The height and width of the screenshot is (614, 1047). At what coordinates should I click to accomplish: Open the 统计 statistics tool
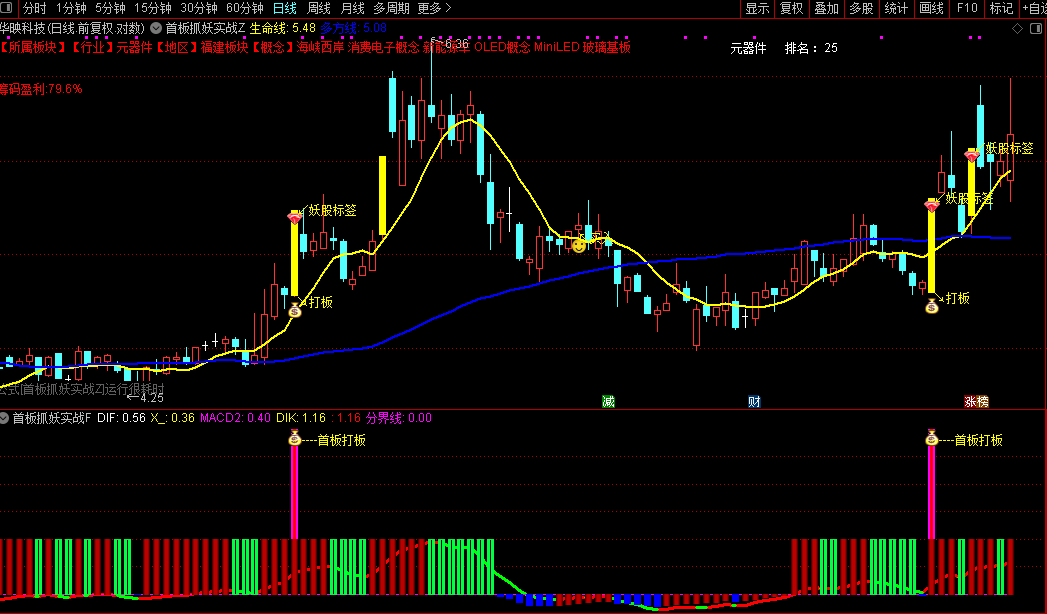click(x=896, y=8)
